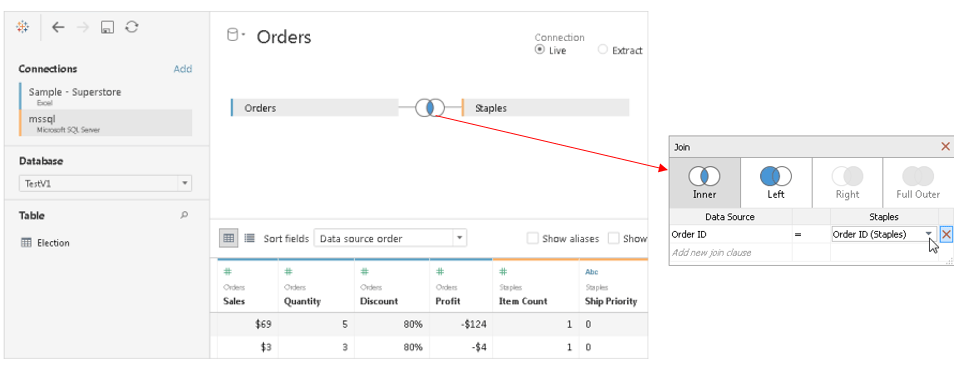Image resolution: width=969 pixels, height=365 pixels.
Task: Select Sample - Superstore connection
Action: [106, 96]
